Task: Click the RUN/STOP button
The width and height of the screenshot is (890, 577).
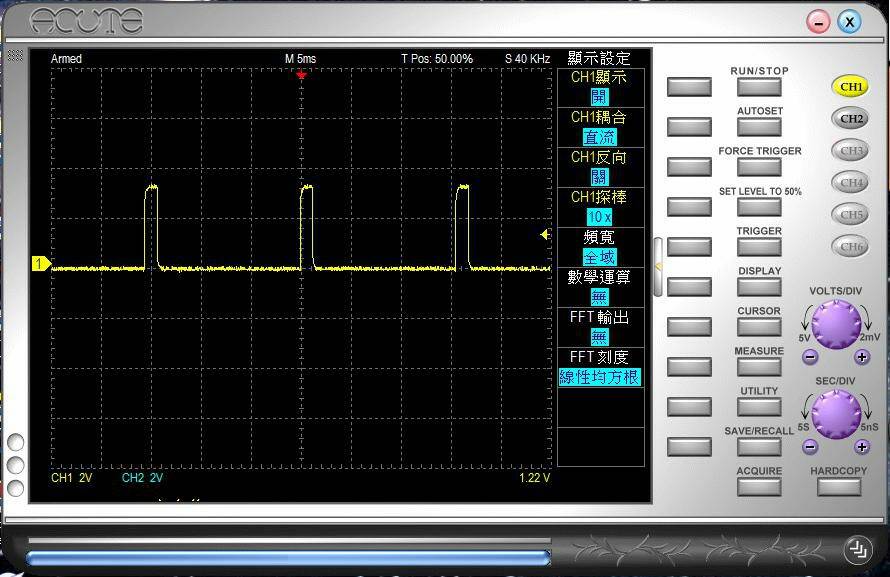Action: click(x=759, y=87)
